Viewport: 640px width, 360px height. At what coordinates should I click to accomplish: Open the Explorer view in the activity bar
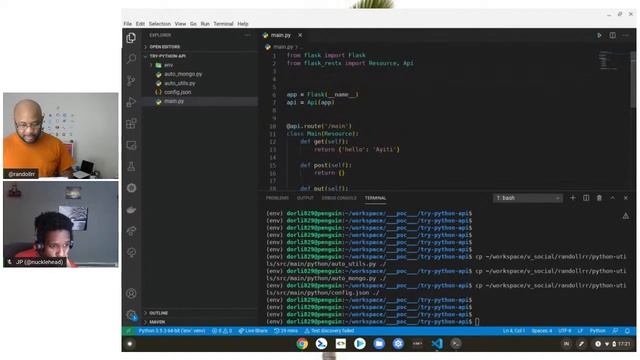tap(131, 38)
